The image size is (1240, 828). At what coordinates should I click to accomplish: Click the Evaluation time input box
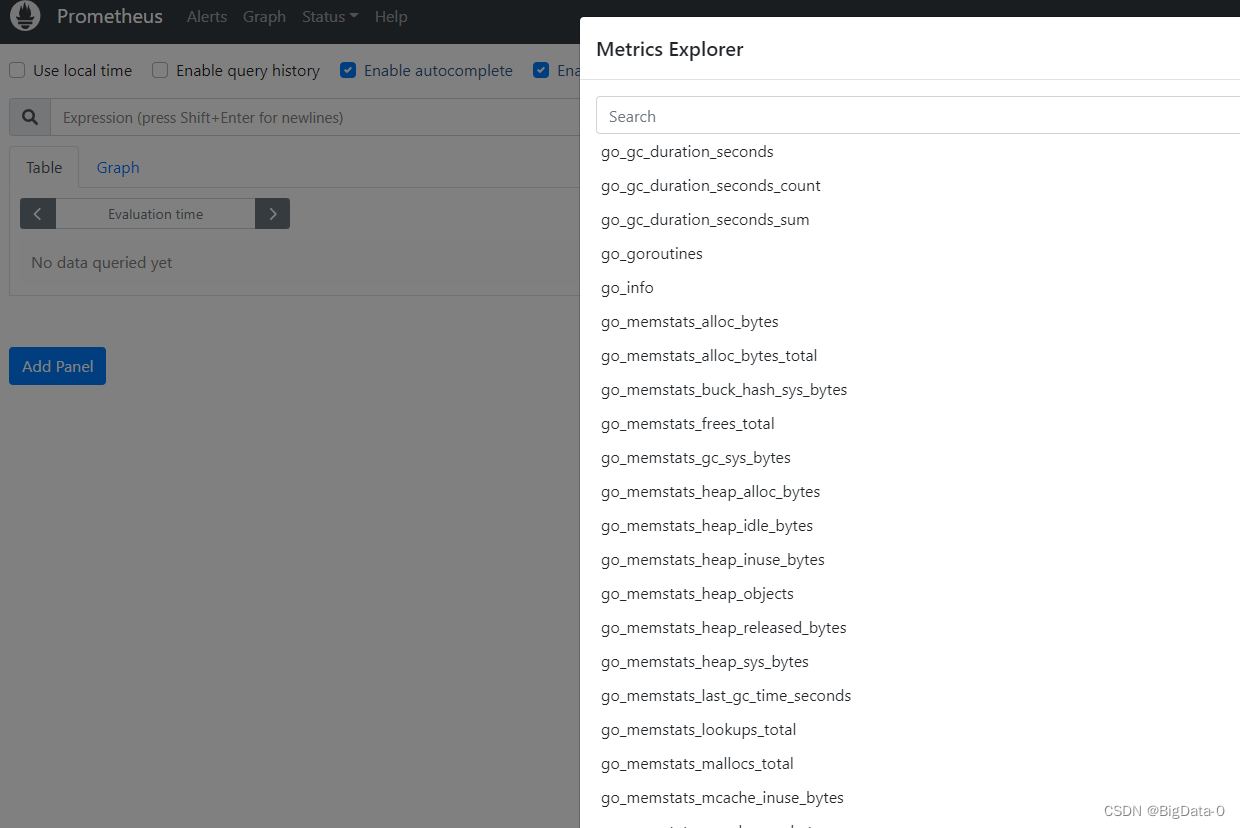(x=155, y=214)
